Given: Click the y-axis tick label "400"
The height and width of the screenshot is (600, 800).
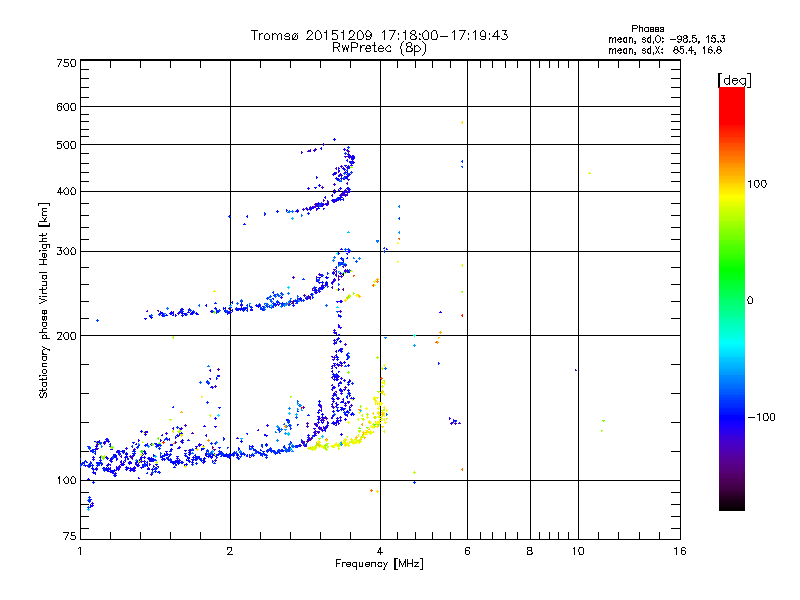Looking at the screenshot, I should tap(66, 192).
